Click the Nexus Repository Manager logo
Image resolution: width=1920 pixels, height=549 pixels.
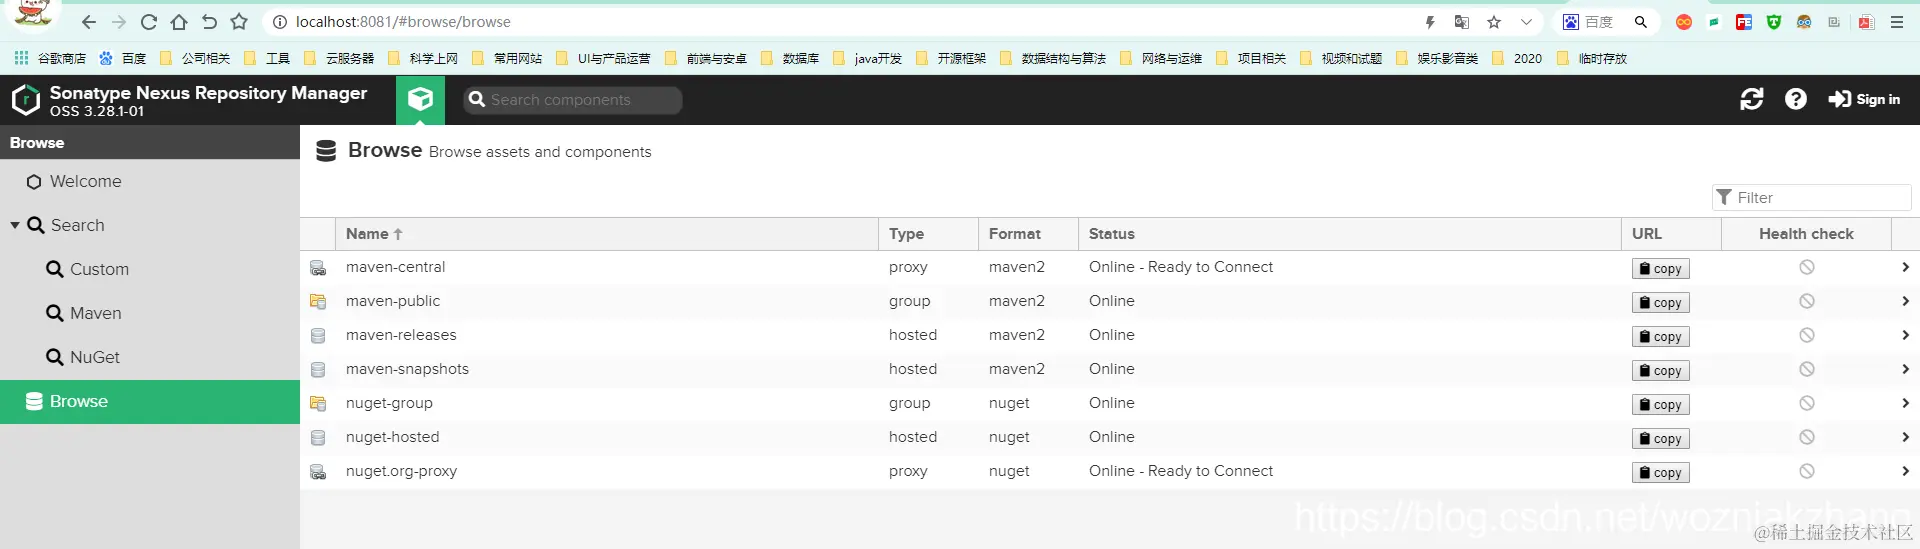tap(25, 100)
